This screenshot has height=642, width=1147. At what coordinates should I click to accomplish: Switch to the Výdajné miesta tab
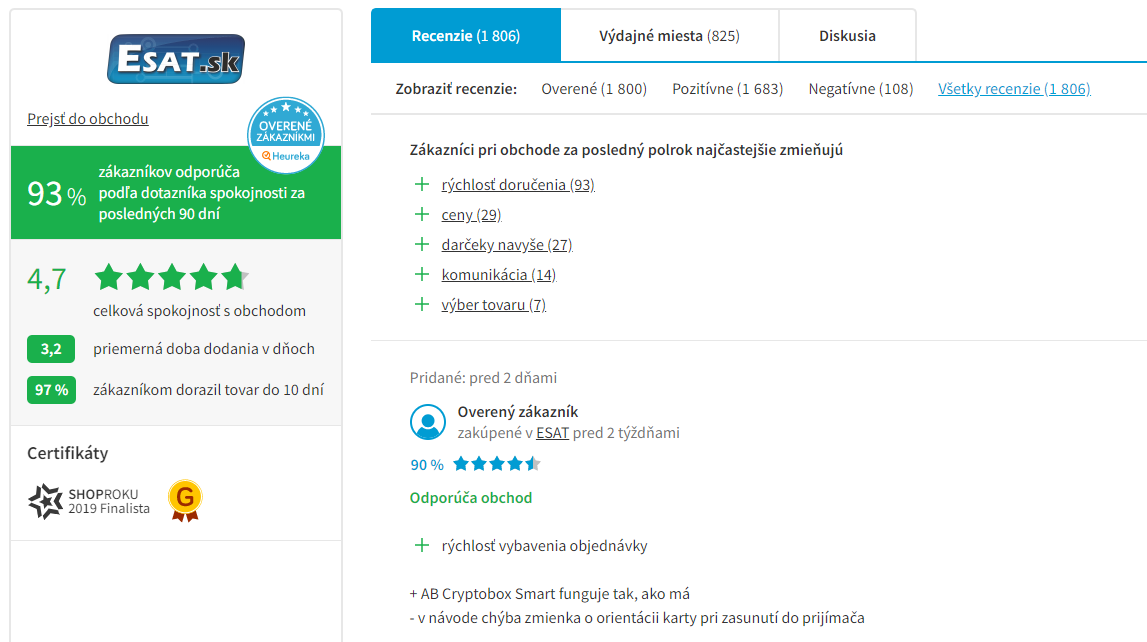[x=669, y=36]
